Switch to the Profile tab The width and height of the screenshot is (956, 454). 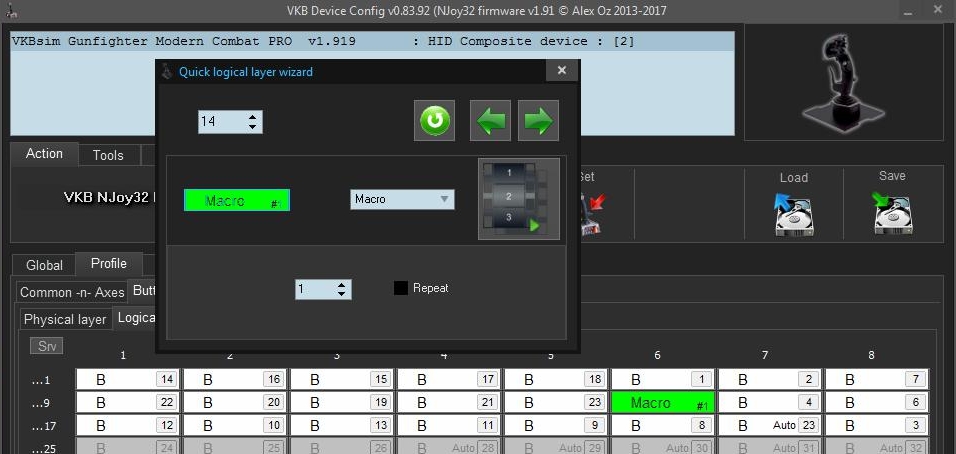109,264
